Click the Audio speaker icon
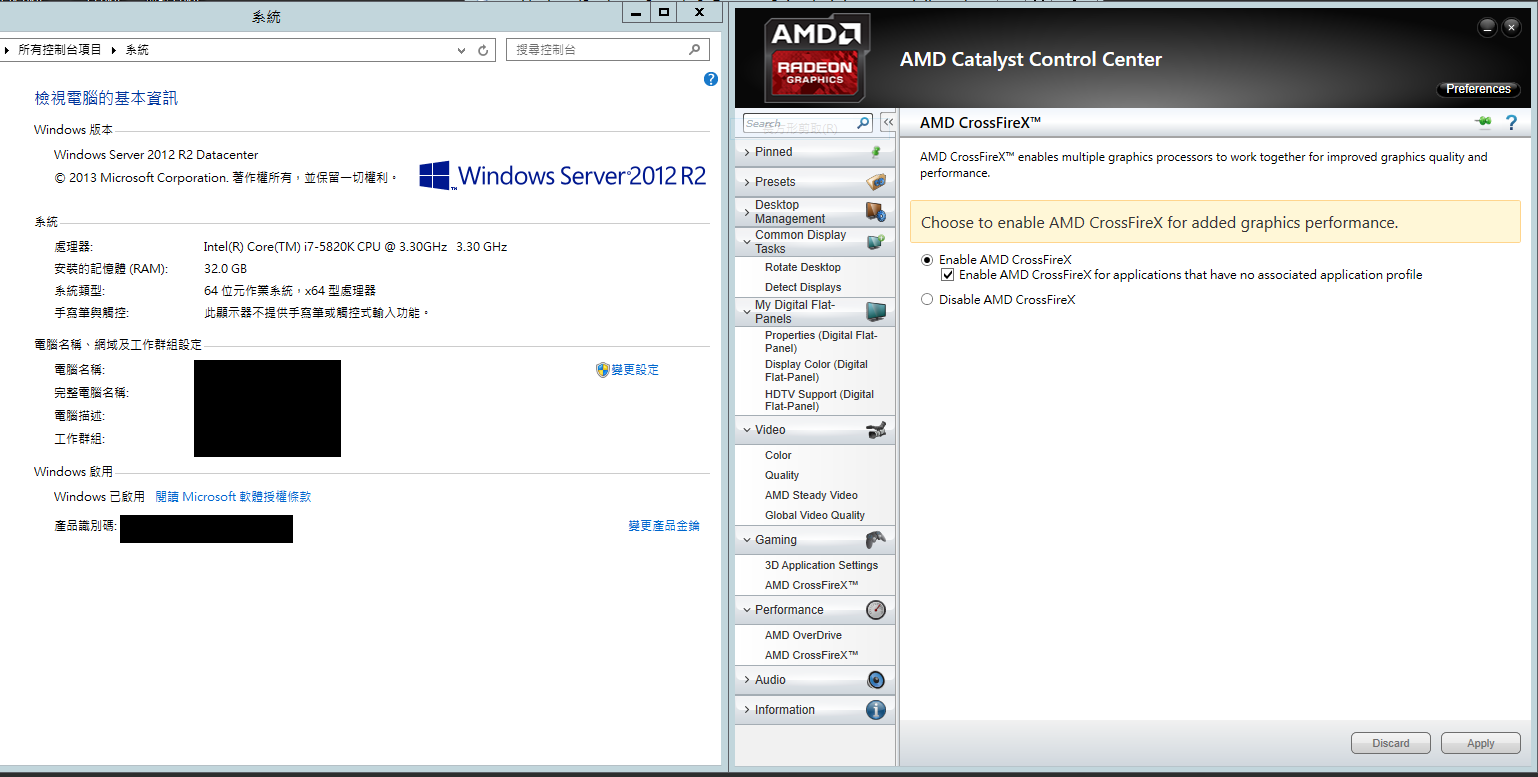 (876, 680)
